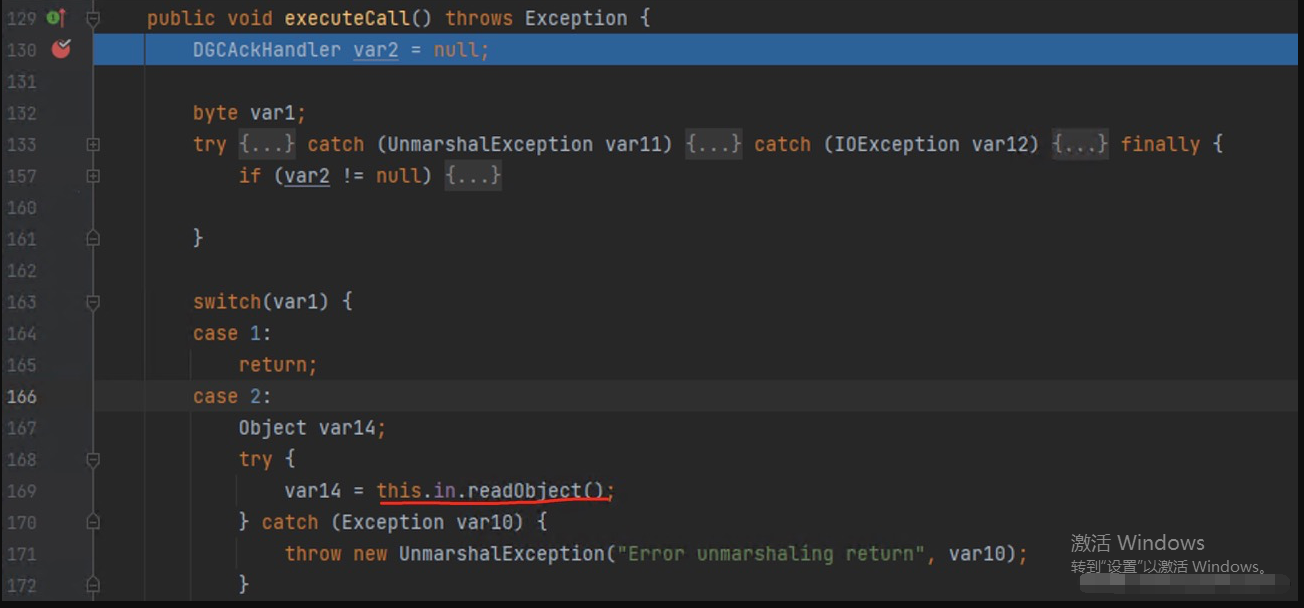The width and height of the screenshot is (1304, 608).
Task: Toggle fold marker at line 157 gutter
Action: click(x=93, y=176)
